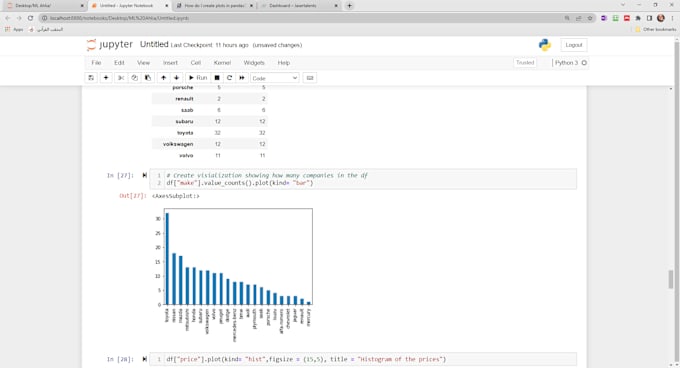Open the command palette keyboard icon
Image resolution: width=680 pixels, height=368 pixels.
pos(310,78)
